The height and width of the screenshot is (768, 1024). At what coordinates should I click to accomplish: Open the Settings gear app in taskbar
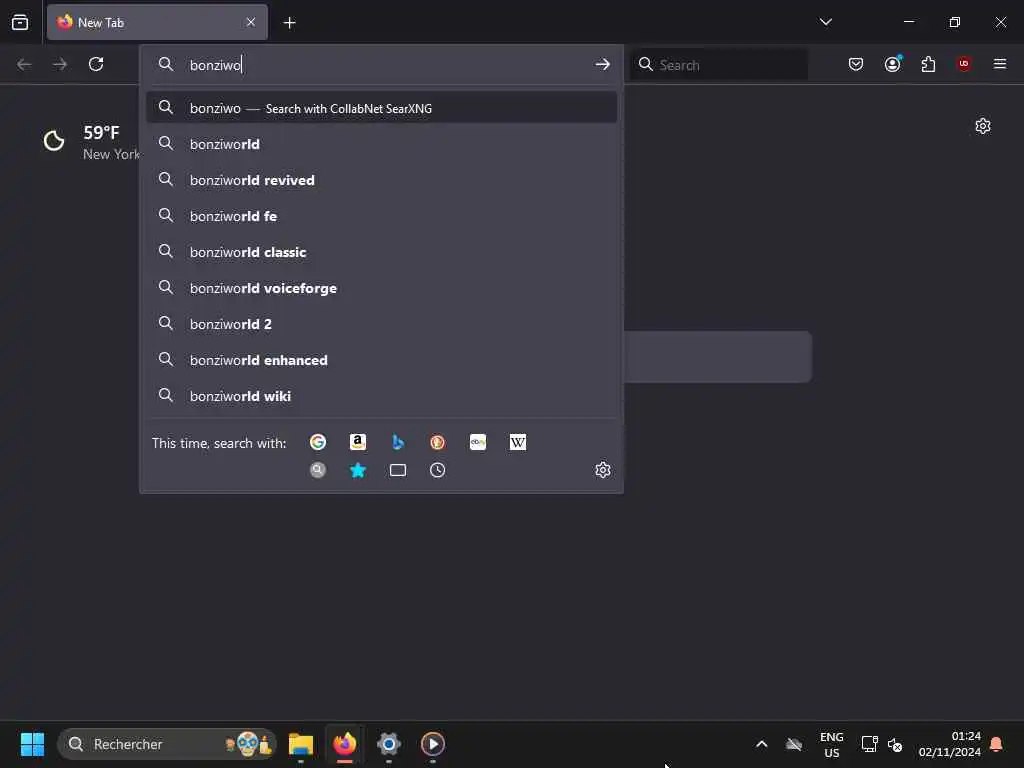point(389,744)
